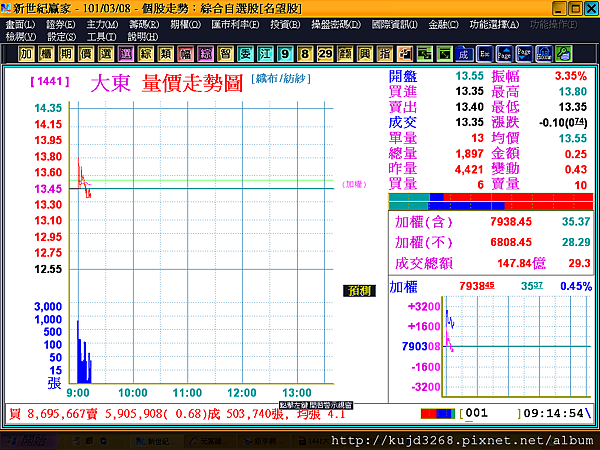Click the pink 綜 toolbar icon

click(x=205, y=54)
